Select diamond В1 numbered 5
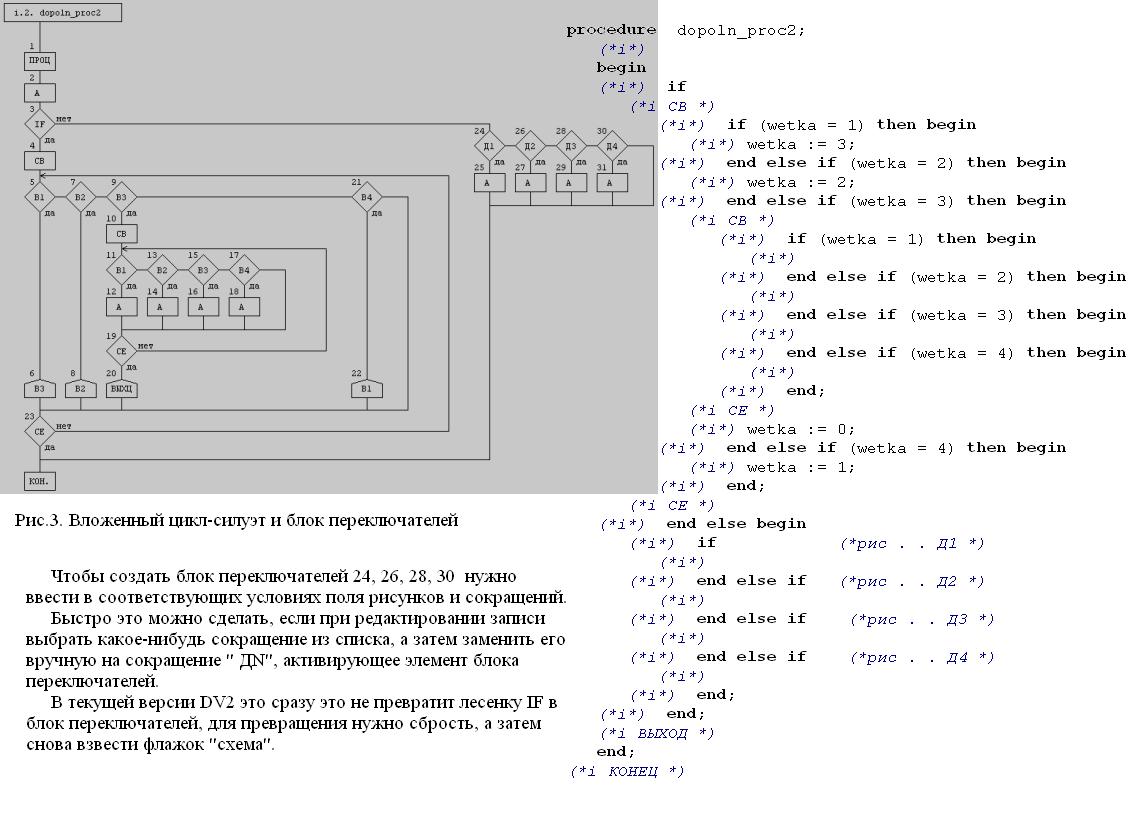 (39, 197)
